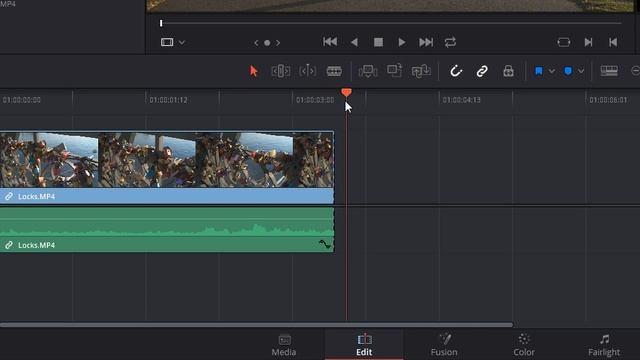Activate the Dynamic Trim Mode tool

point(307,71)
